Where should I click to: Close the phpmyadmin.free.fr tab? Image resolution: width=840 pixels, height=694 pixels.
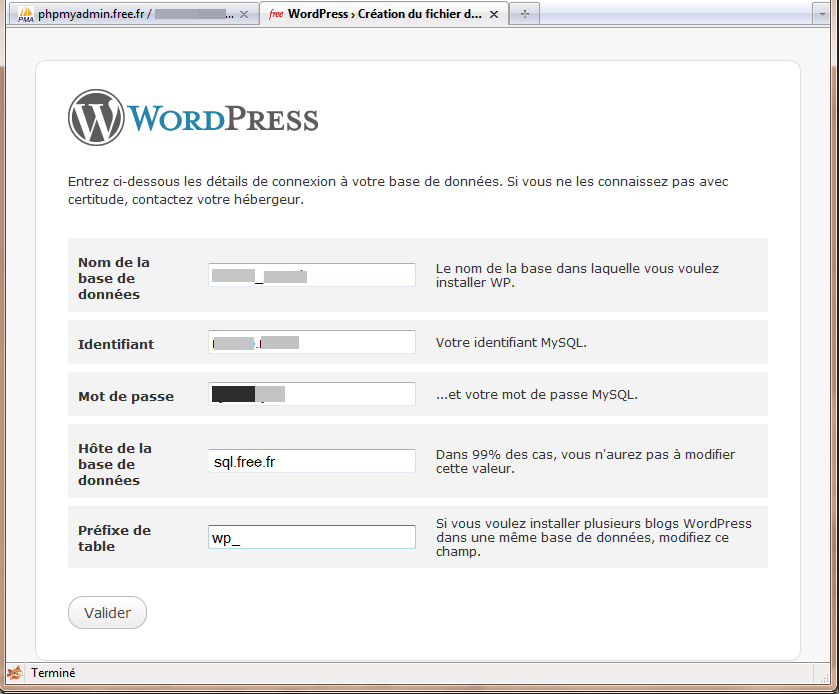[x=244, y=14]
